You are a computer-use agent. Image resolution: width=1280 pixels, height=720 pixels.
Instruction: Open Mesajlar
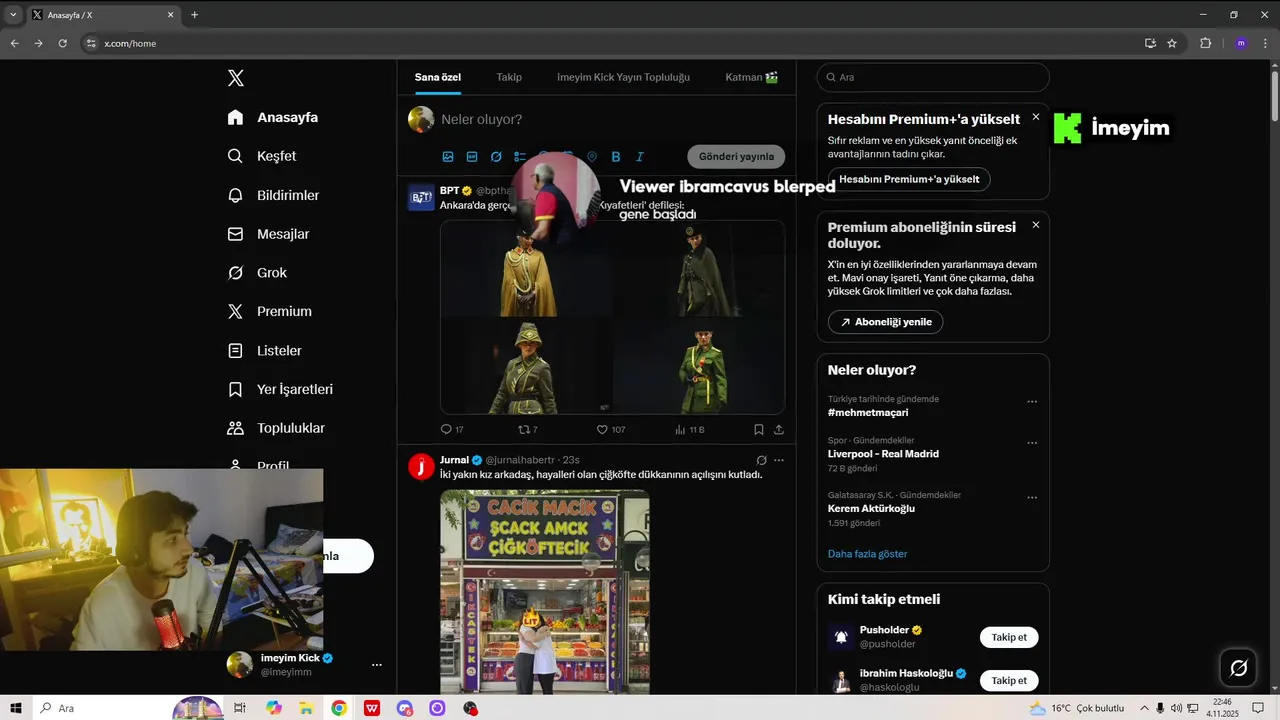pyautogui.click(x=269, y=234)
